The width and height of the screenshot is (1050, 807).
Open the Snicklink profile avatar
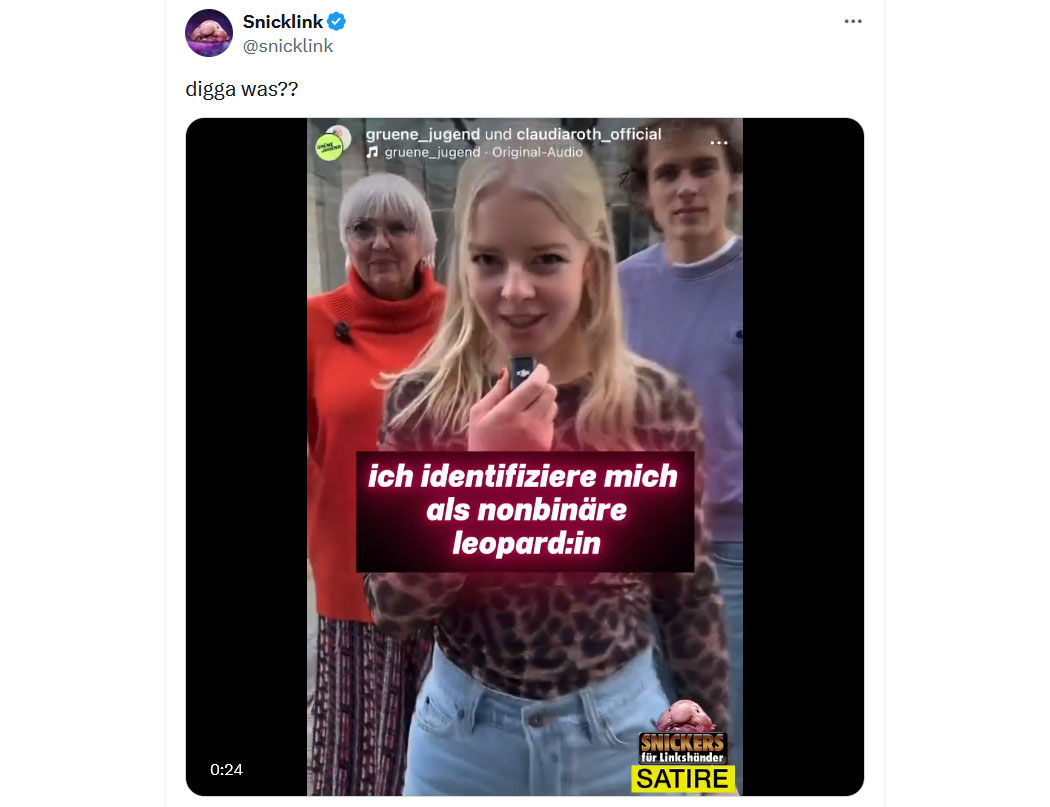pyautogui.click(x=209, y=33)
